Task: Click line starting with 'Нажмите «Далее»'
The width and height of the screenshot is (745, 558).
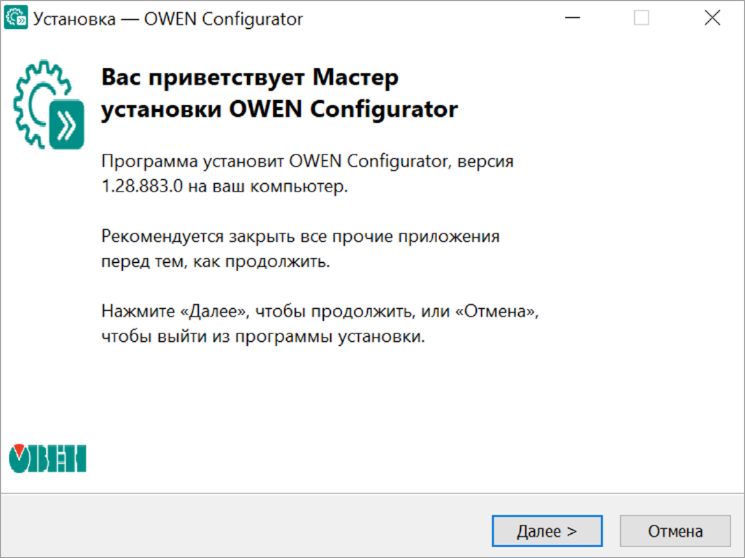Action: (x=320, y=311)
